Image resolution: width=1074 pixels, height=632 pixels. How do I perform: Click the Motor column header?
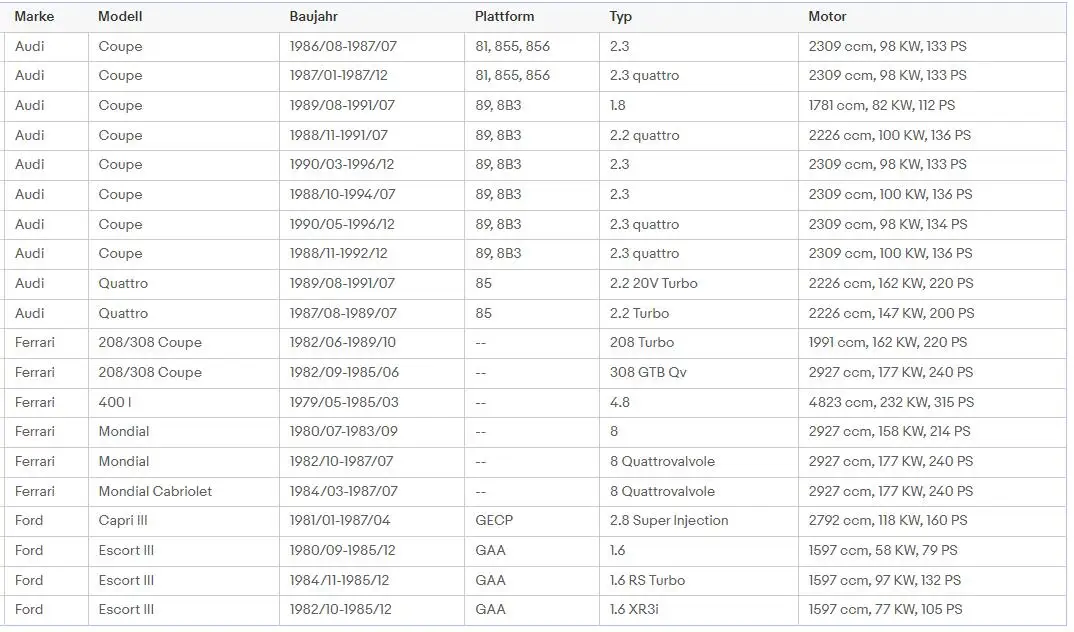point(827,17)
